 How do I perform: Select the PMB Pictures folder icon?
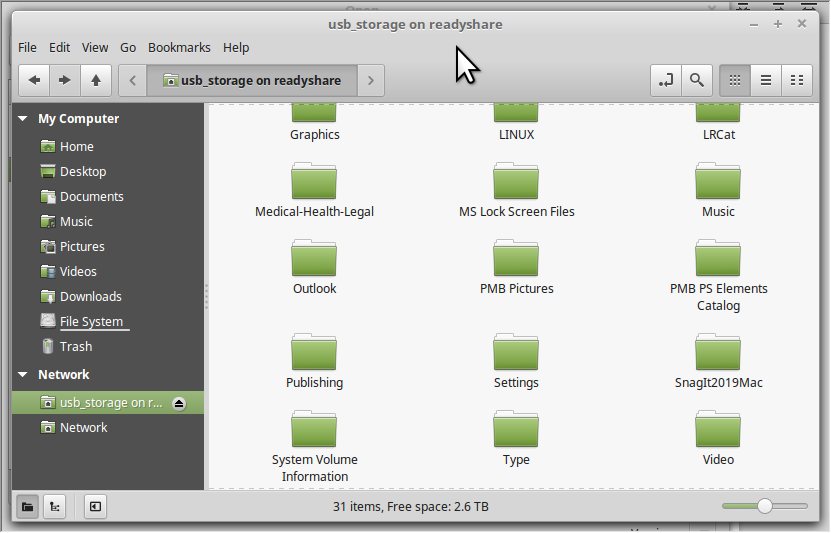[516, 258]
